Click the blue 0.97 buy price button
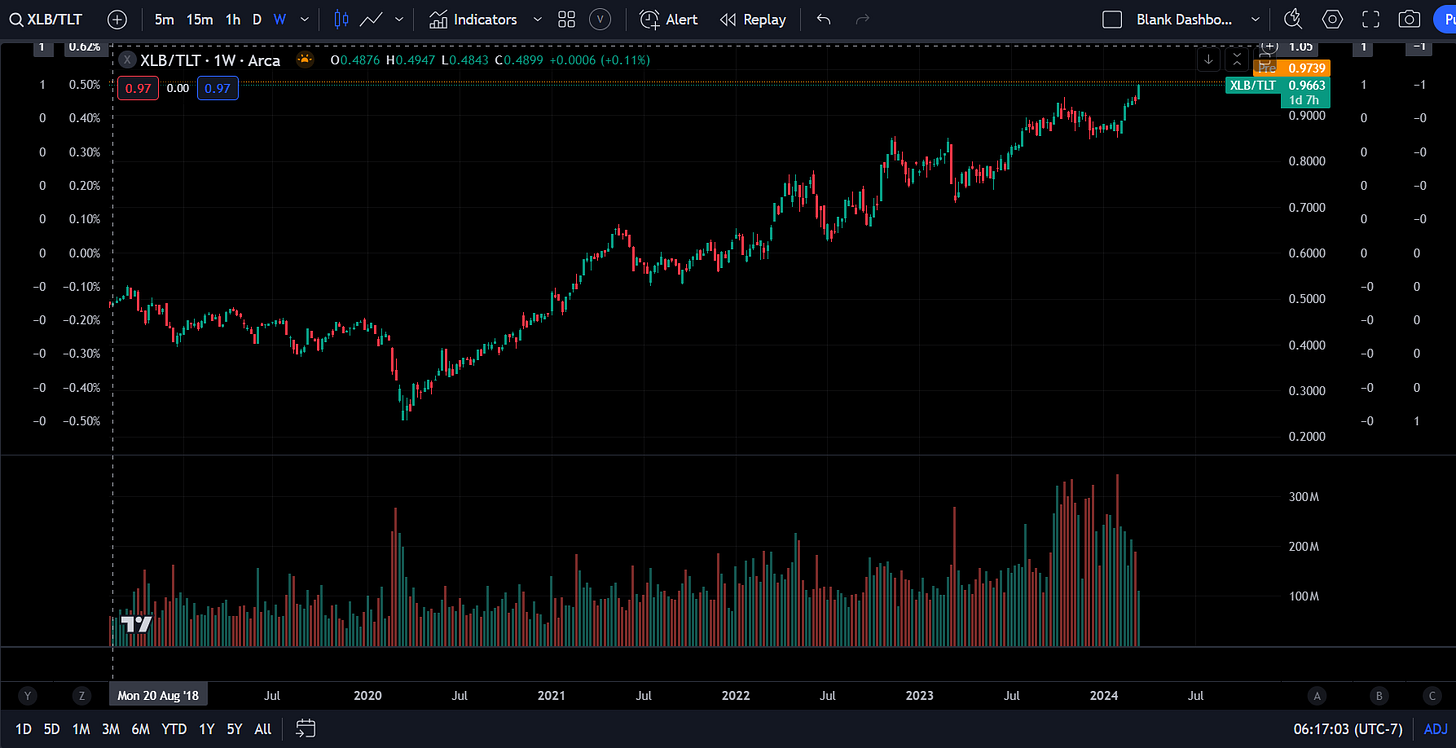1456x748 pixels. point(217,88)
